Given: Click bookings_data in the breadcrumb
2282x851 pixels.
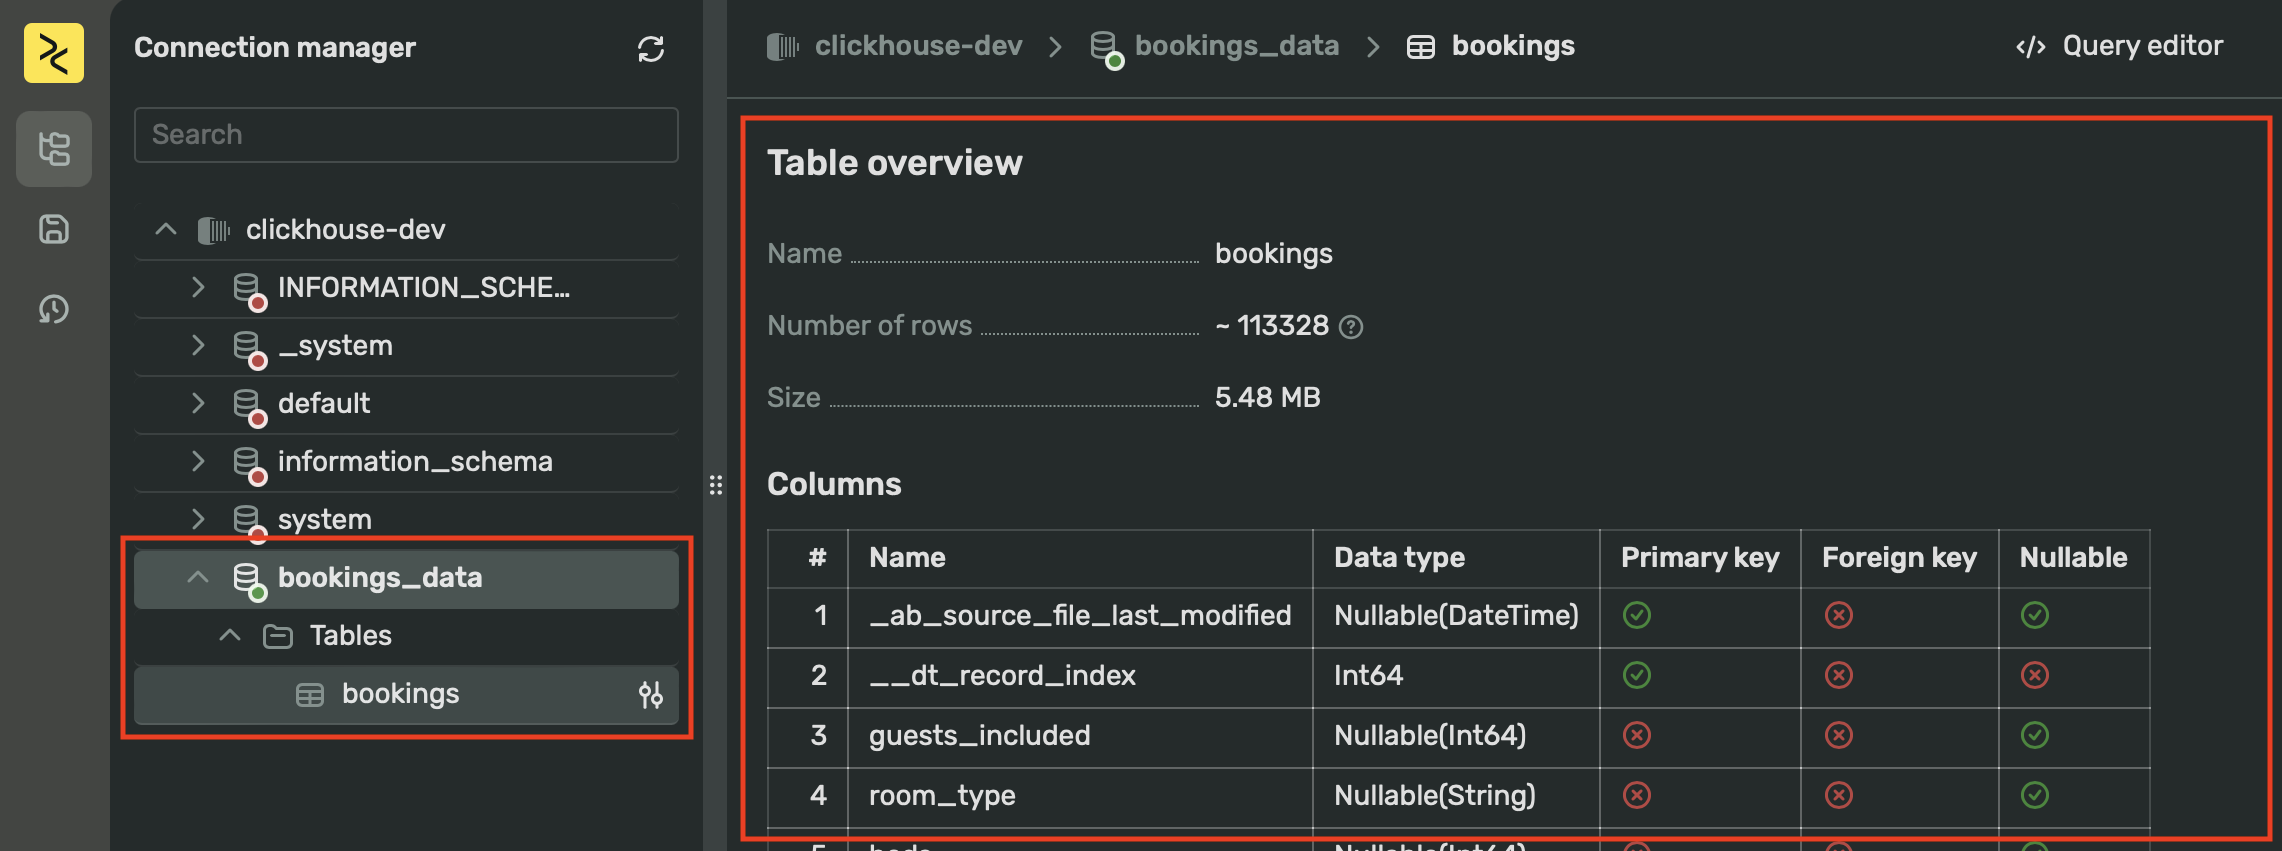Looking at the screenshot, I should coord(1237,46).
